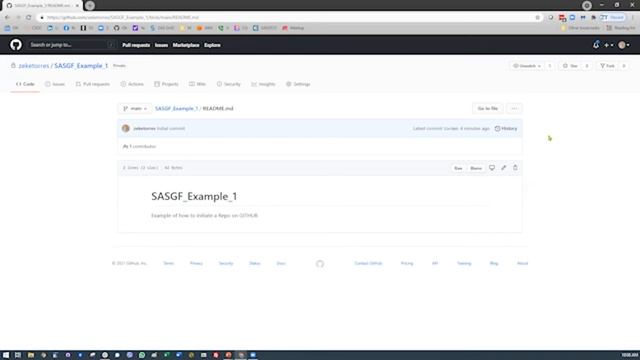640x360 pixels.
Task: Switch to the repository Issues tab
Action: [55, 84]
